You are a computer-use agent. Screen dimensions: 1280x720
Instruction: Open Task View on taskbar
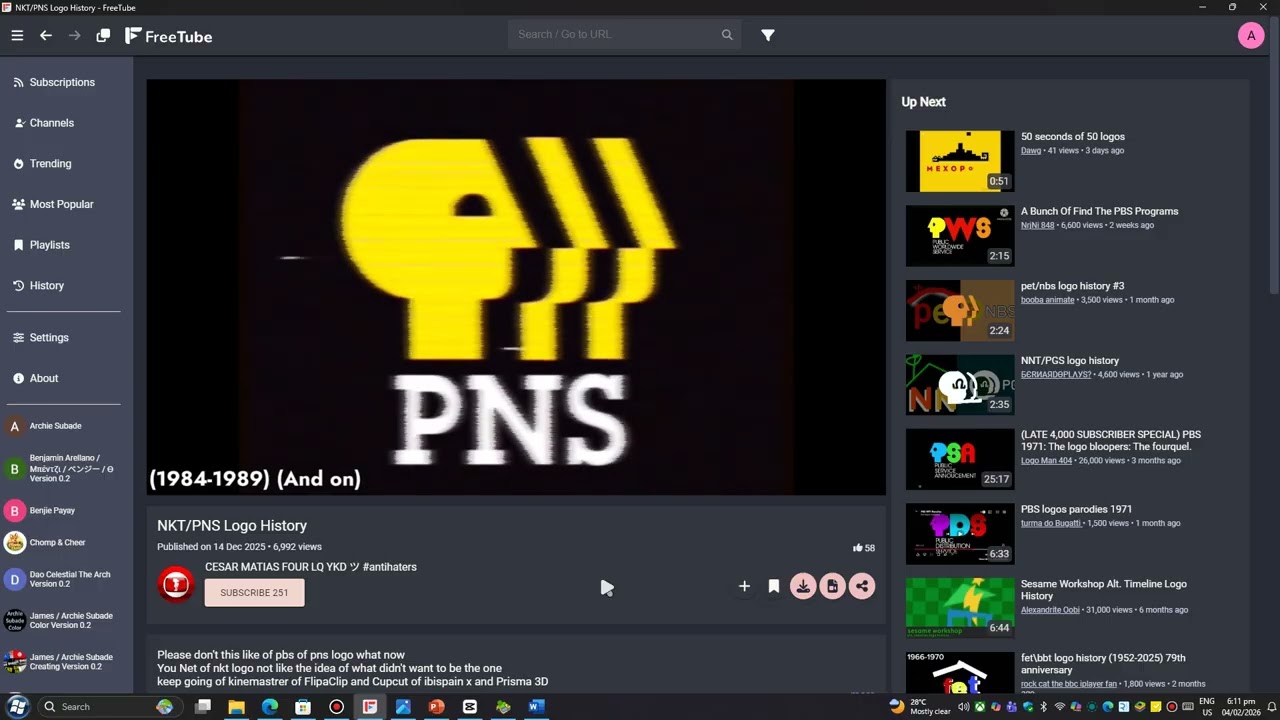click(x=203, y=707)
